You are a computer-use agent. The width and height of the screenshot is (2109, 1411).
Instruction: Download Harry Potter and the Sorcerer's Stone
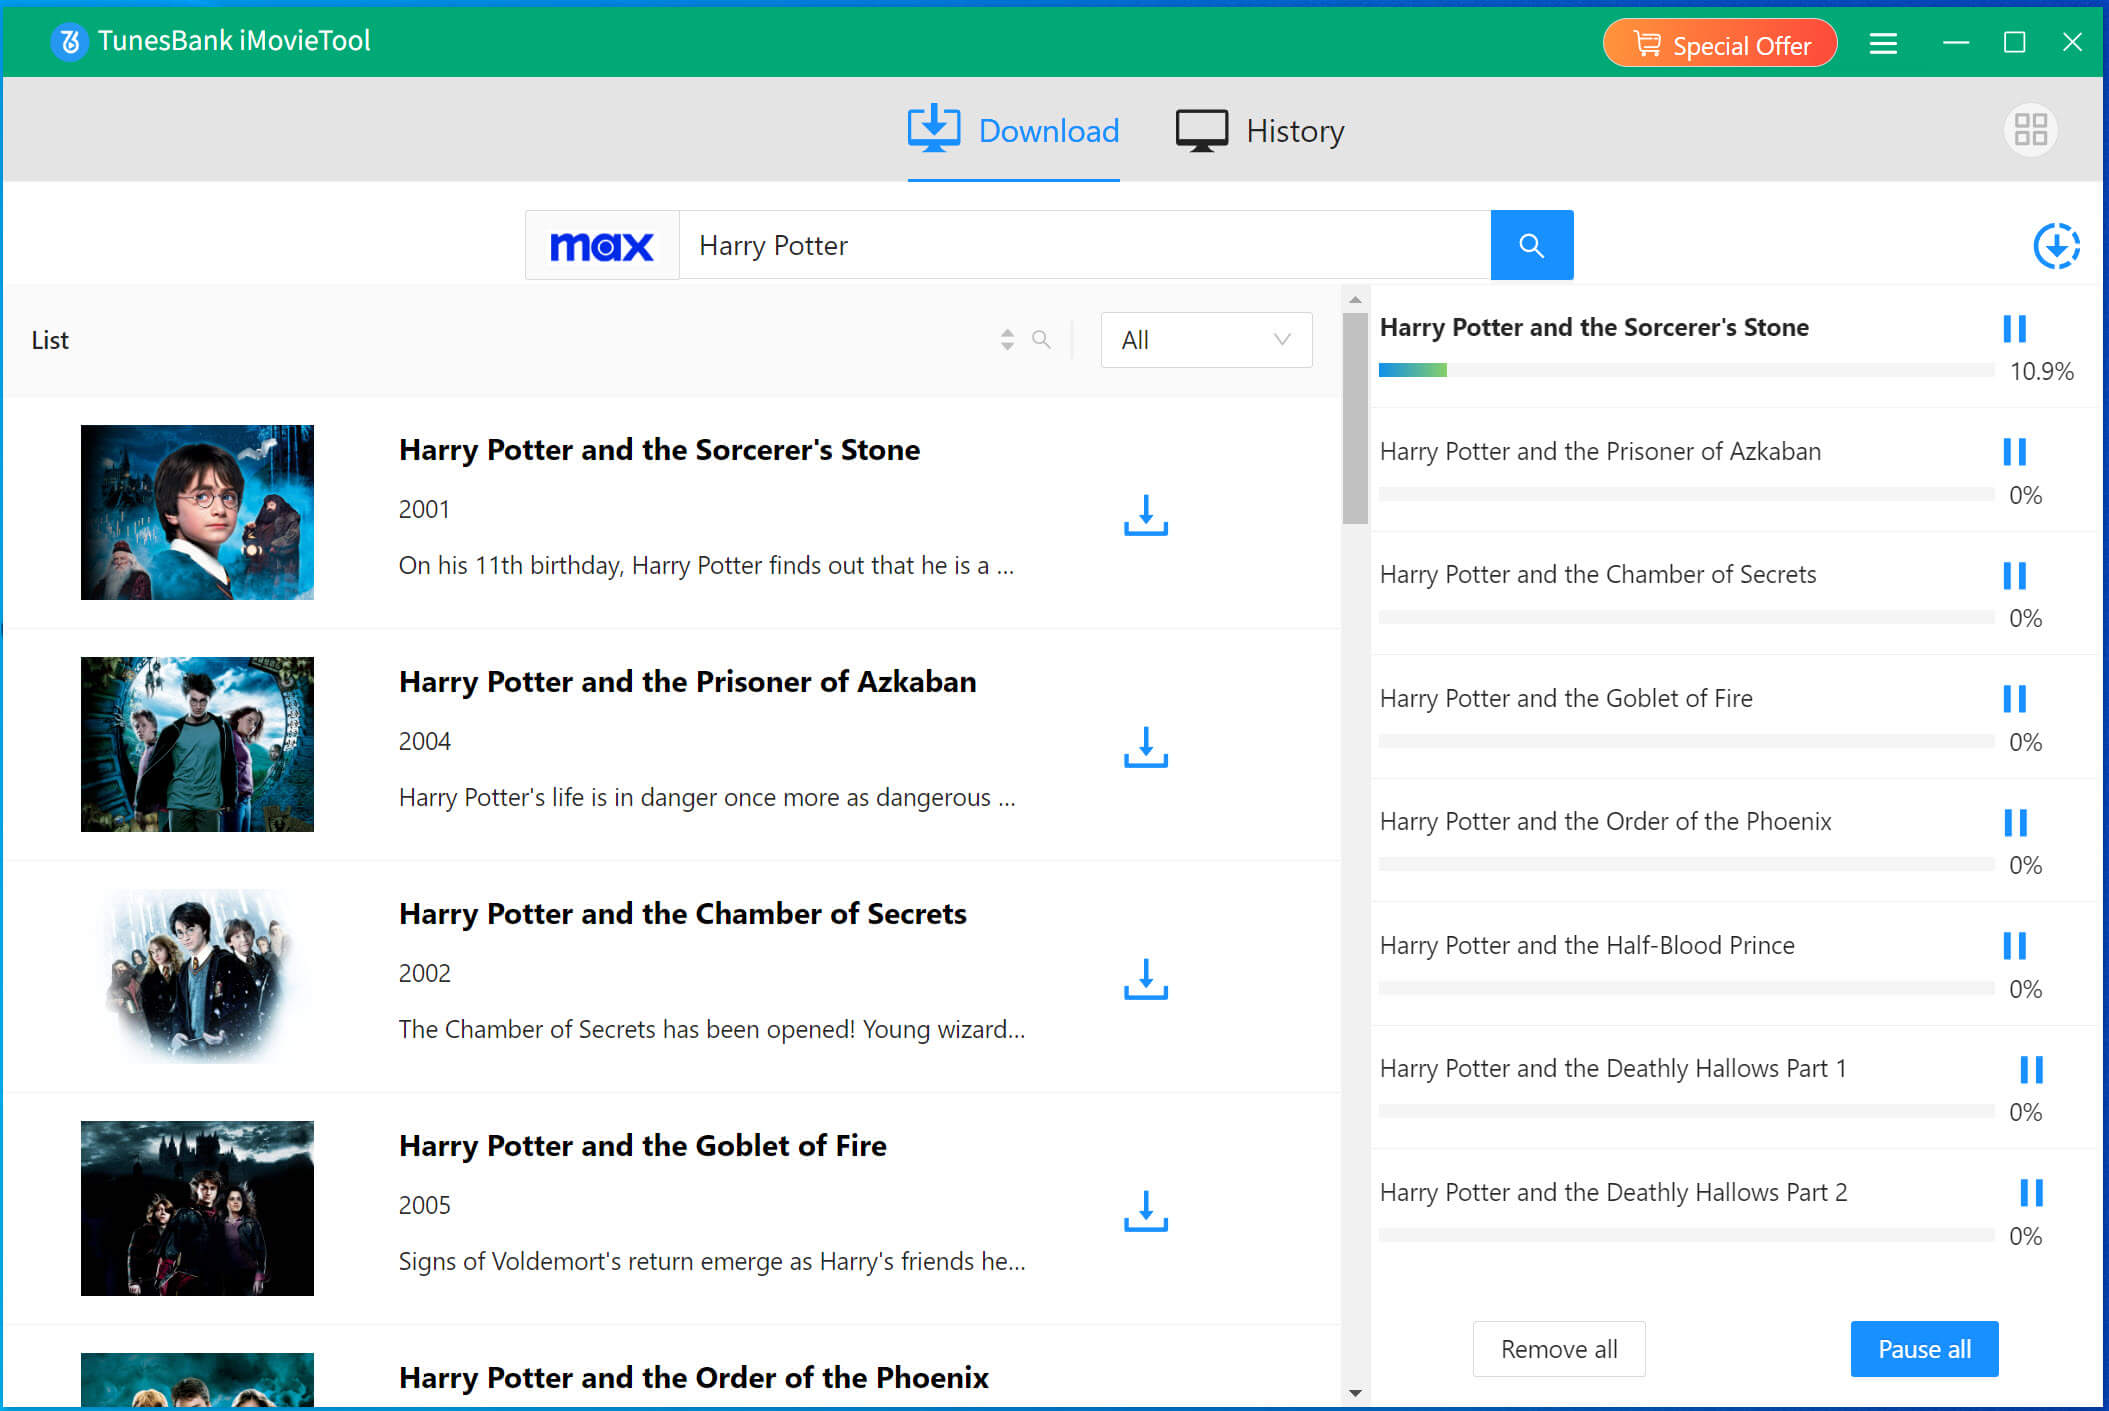pos(1146,515)
